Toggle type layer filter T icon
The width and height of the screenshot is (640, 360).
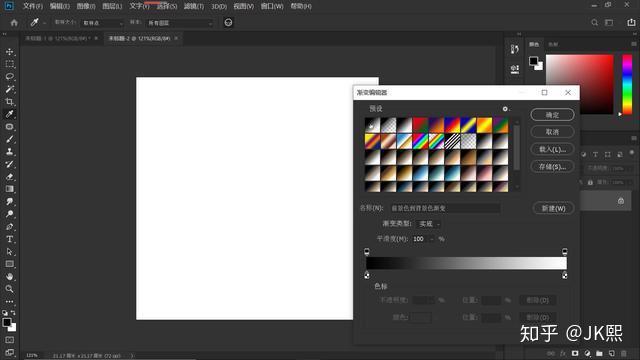point(596,154)
